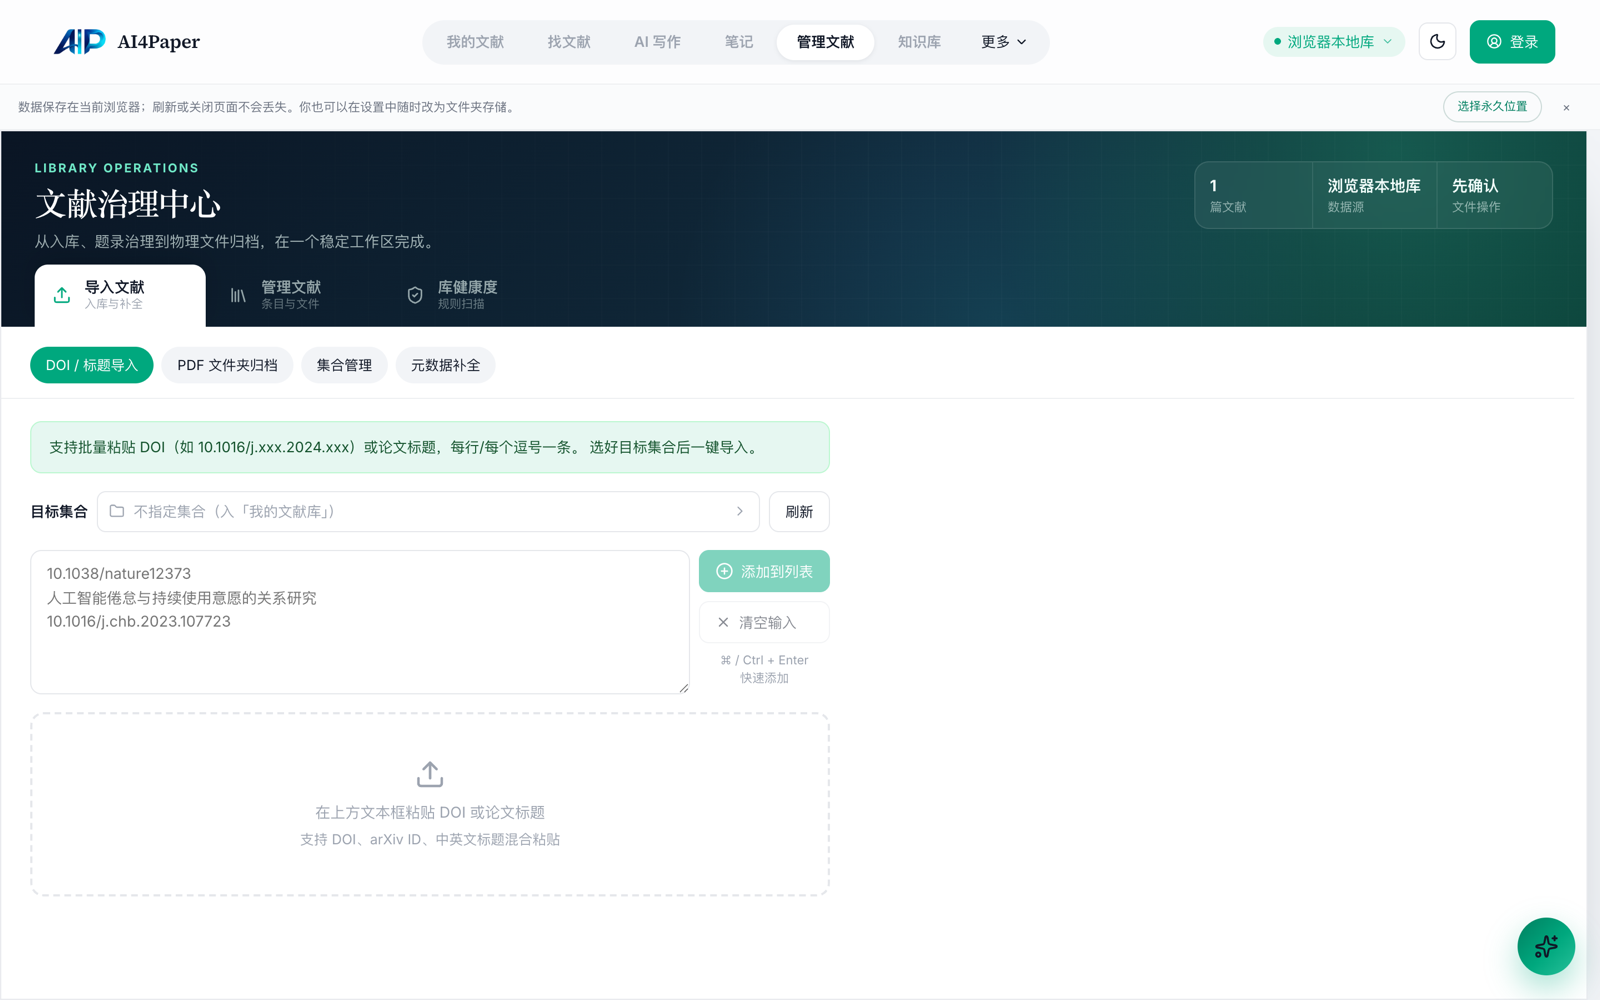Click the dashed paste drop zone
The image size is (1600, 1000).
pyautogui.click(x=430, y=804)
